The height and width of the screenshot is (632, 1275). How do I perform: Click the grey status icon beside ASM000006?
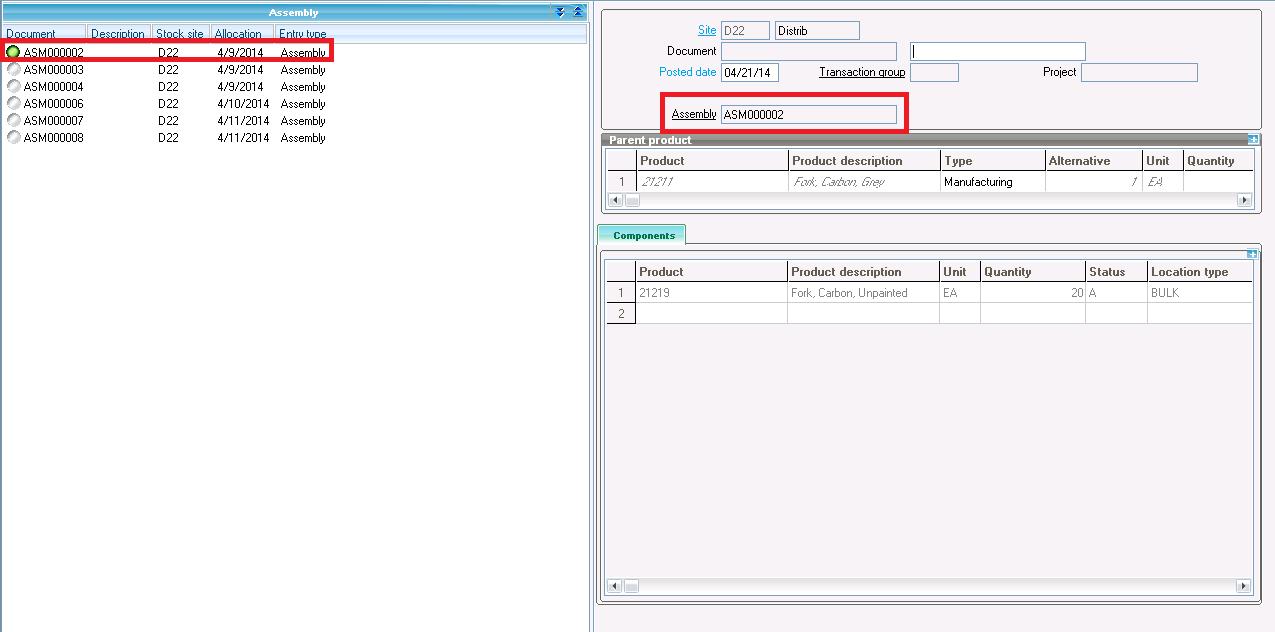(x=13, y=104)
